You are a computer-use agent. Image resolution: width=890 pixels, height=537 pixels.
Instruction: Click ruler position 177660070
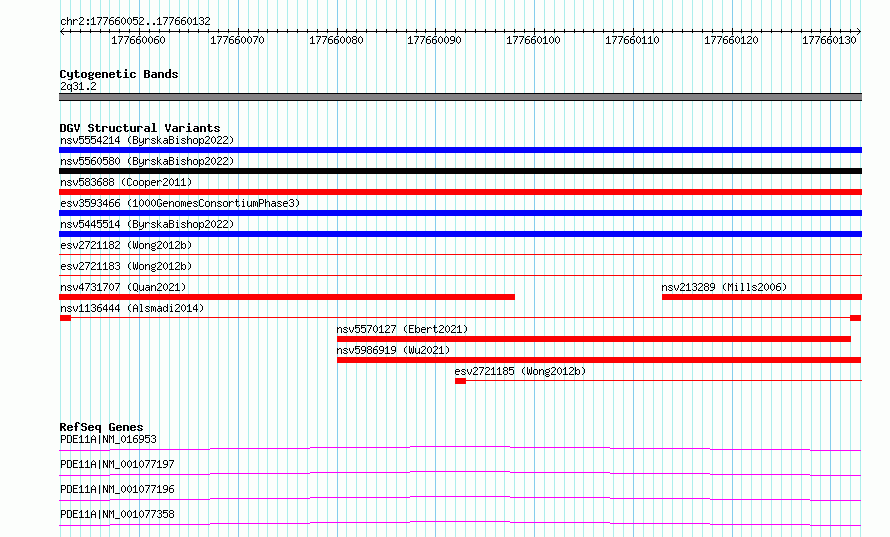pyautogui.click(x=237, y=40)
